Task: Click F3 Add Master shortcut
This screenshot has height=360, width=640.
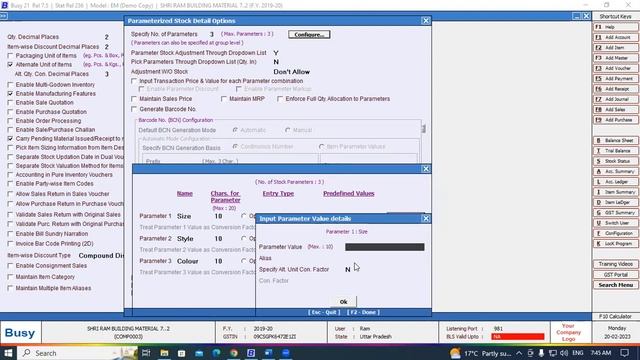Action: coord(616,58)
